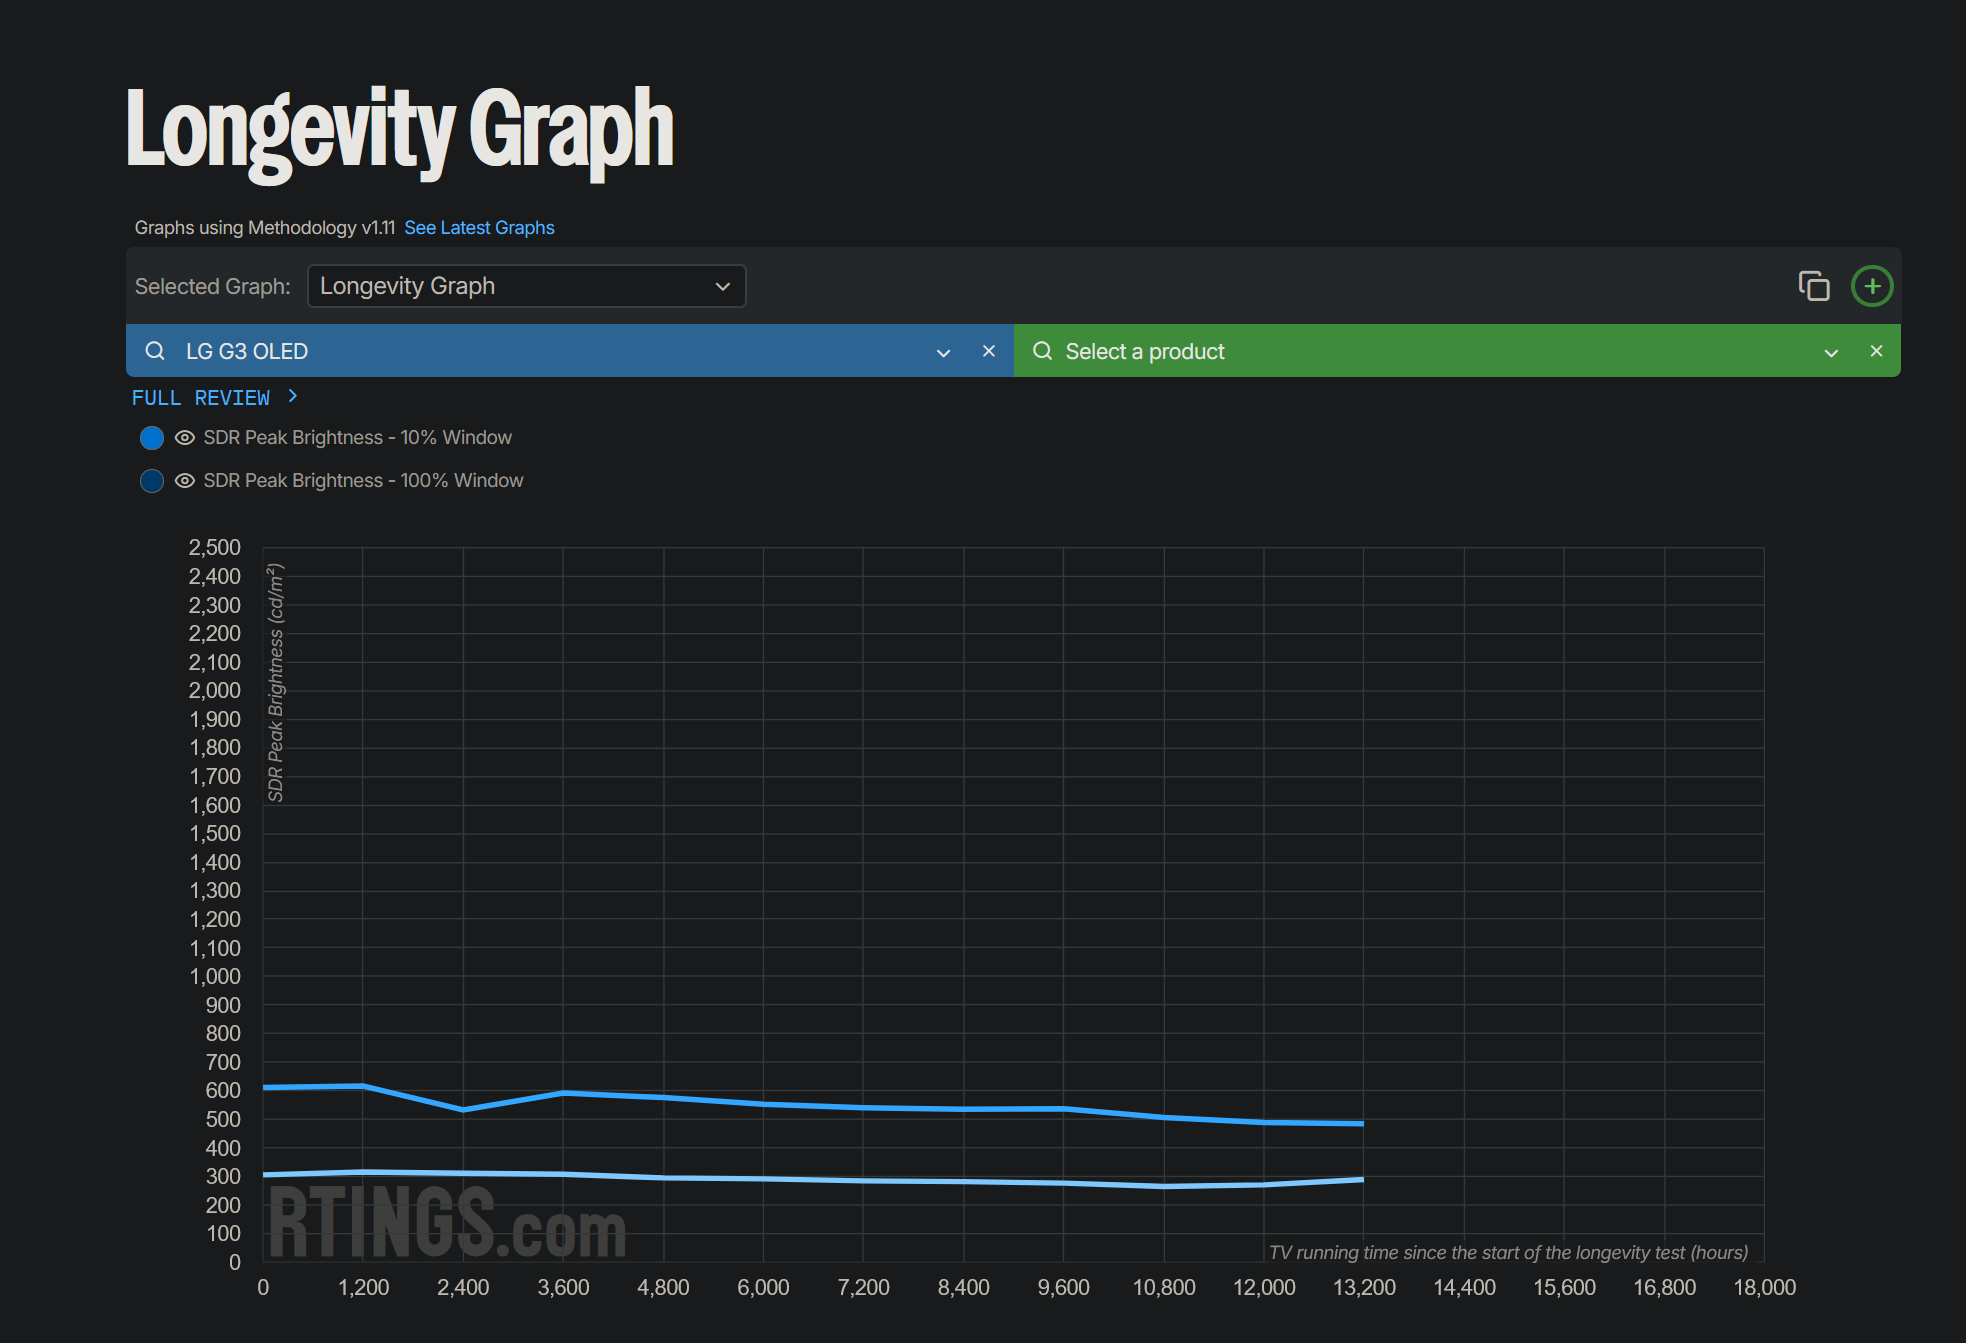
Task: Click the copy graph icon
Action: [x=1815, y=286]
